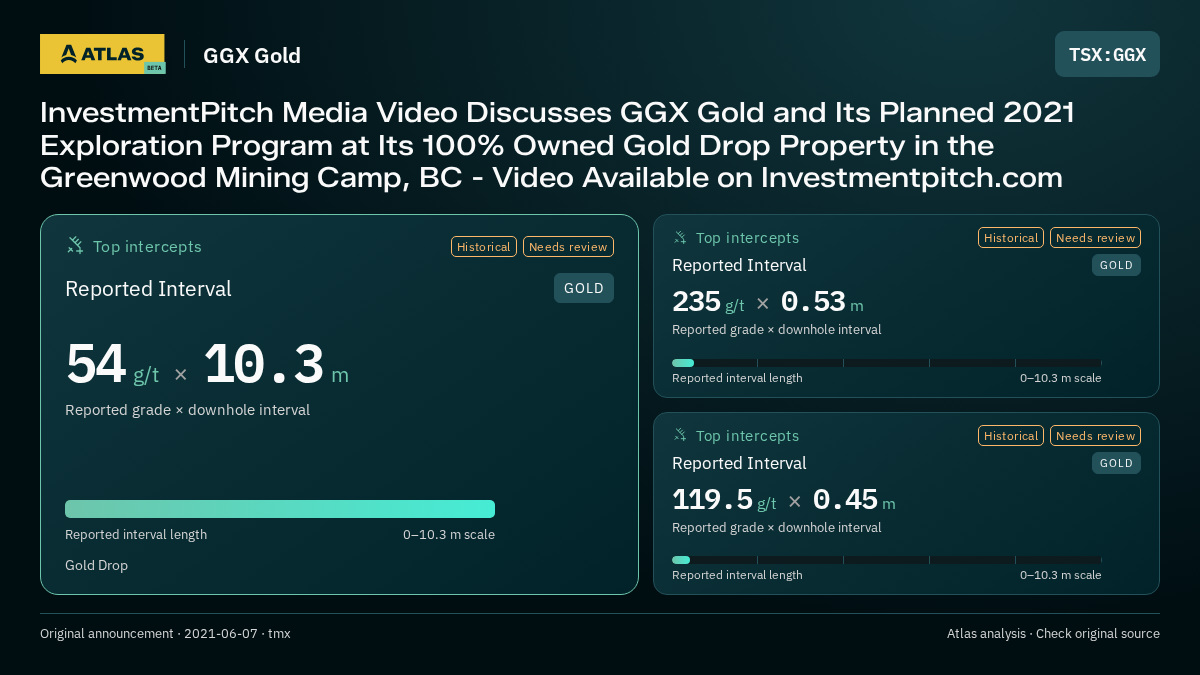Click the GGX Gold company name
The image size is (1200, 675).
click(252, 55)
